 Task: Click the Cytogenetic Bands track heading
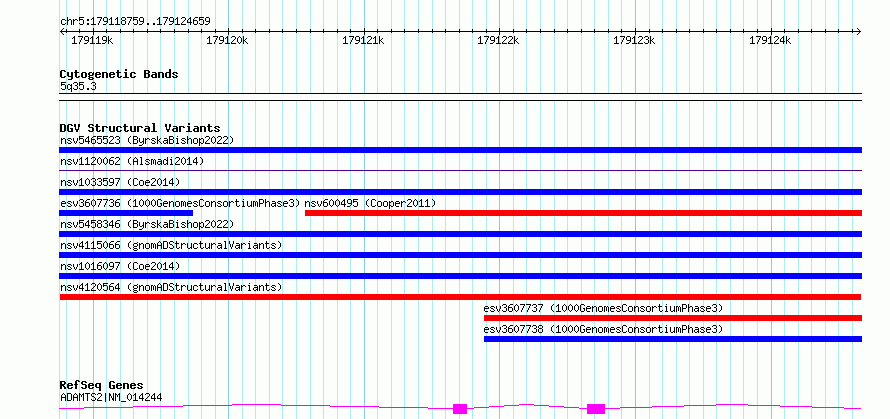pos(119,74)
